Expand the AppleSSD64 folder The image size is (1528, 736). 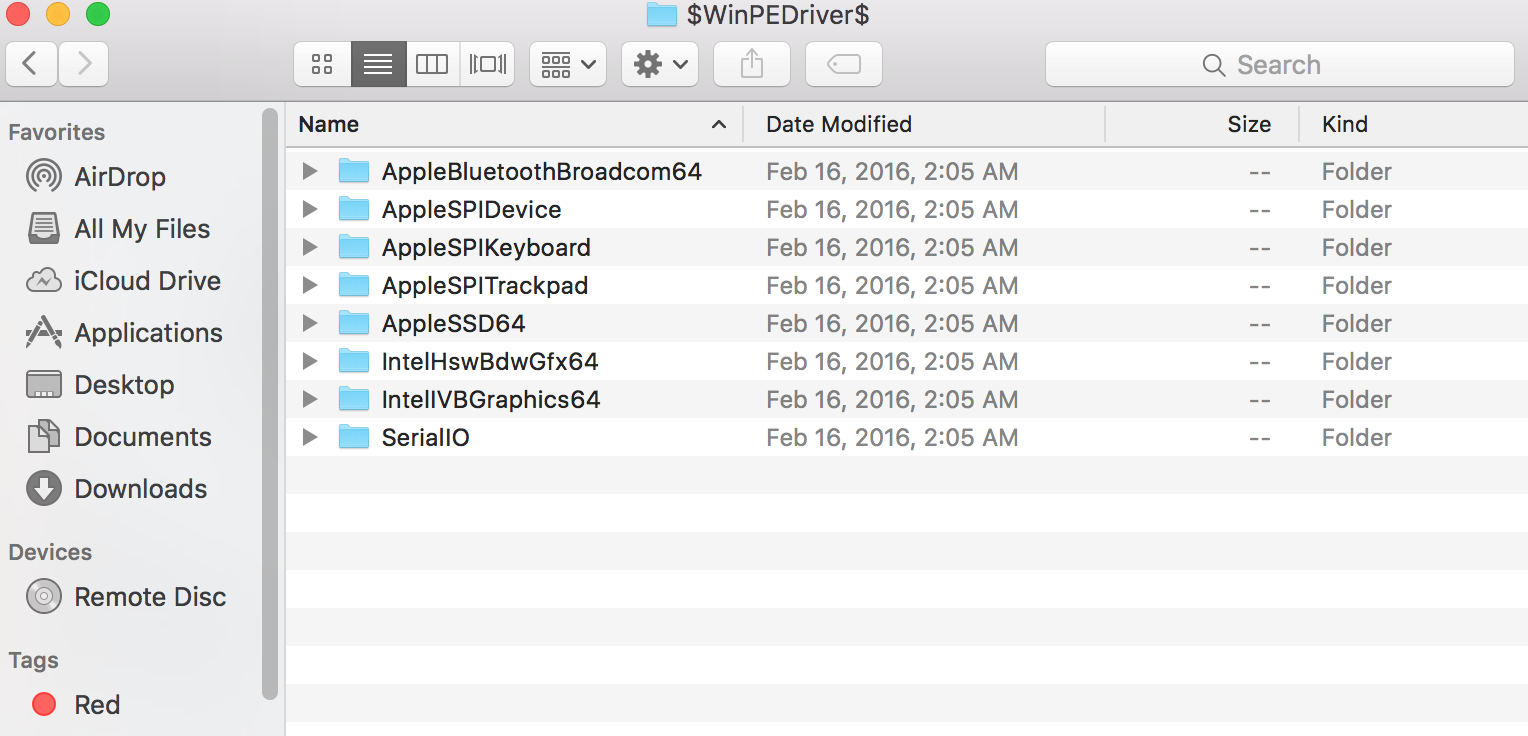point(310,323)
